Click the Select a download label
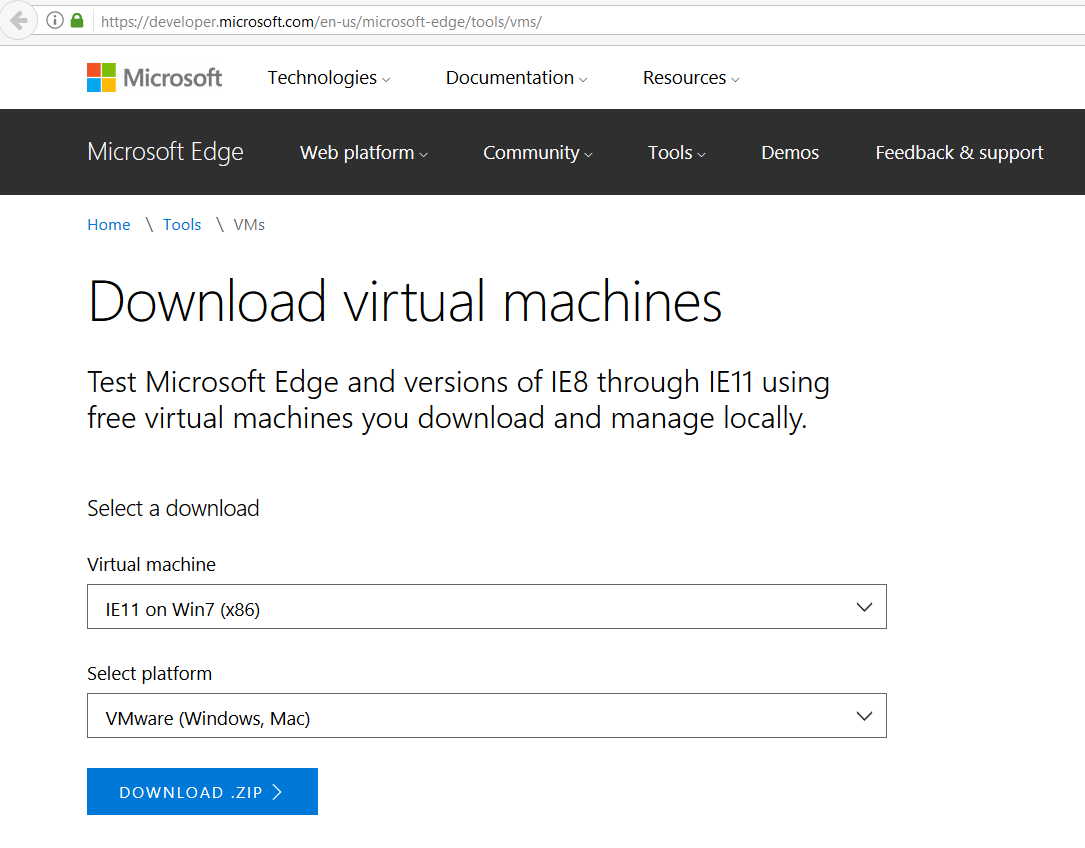 (173, 508)
